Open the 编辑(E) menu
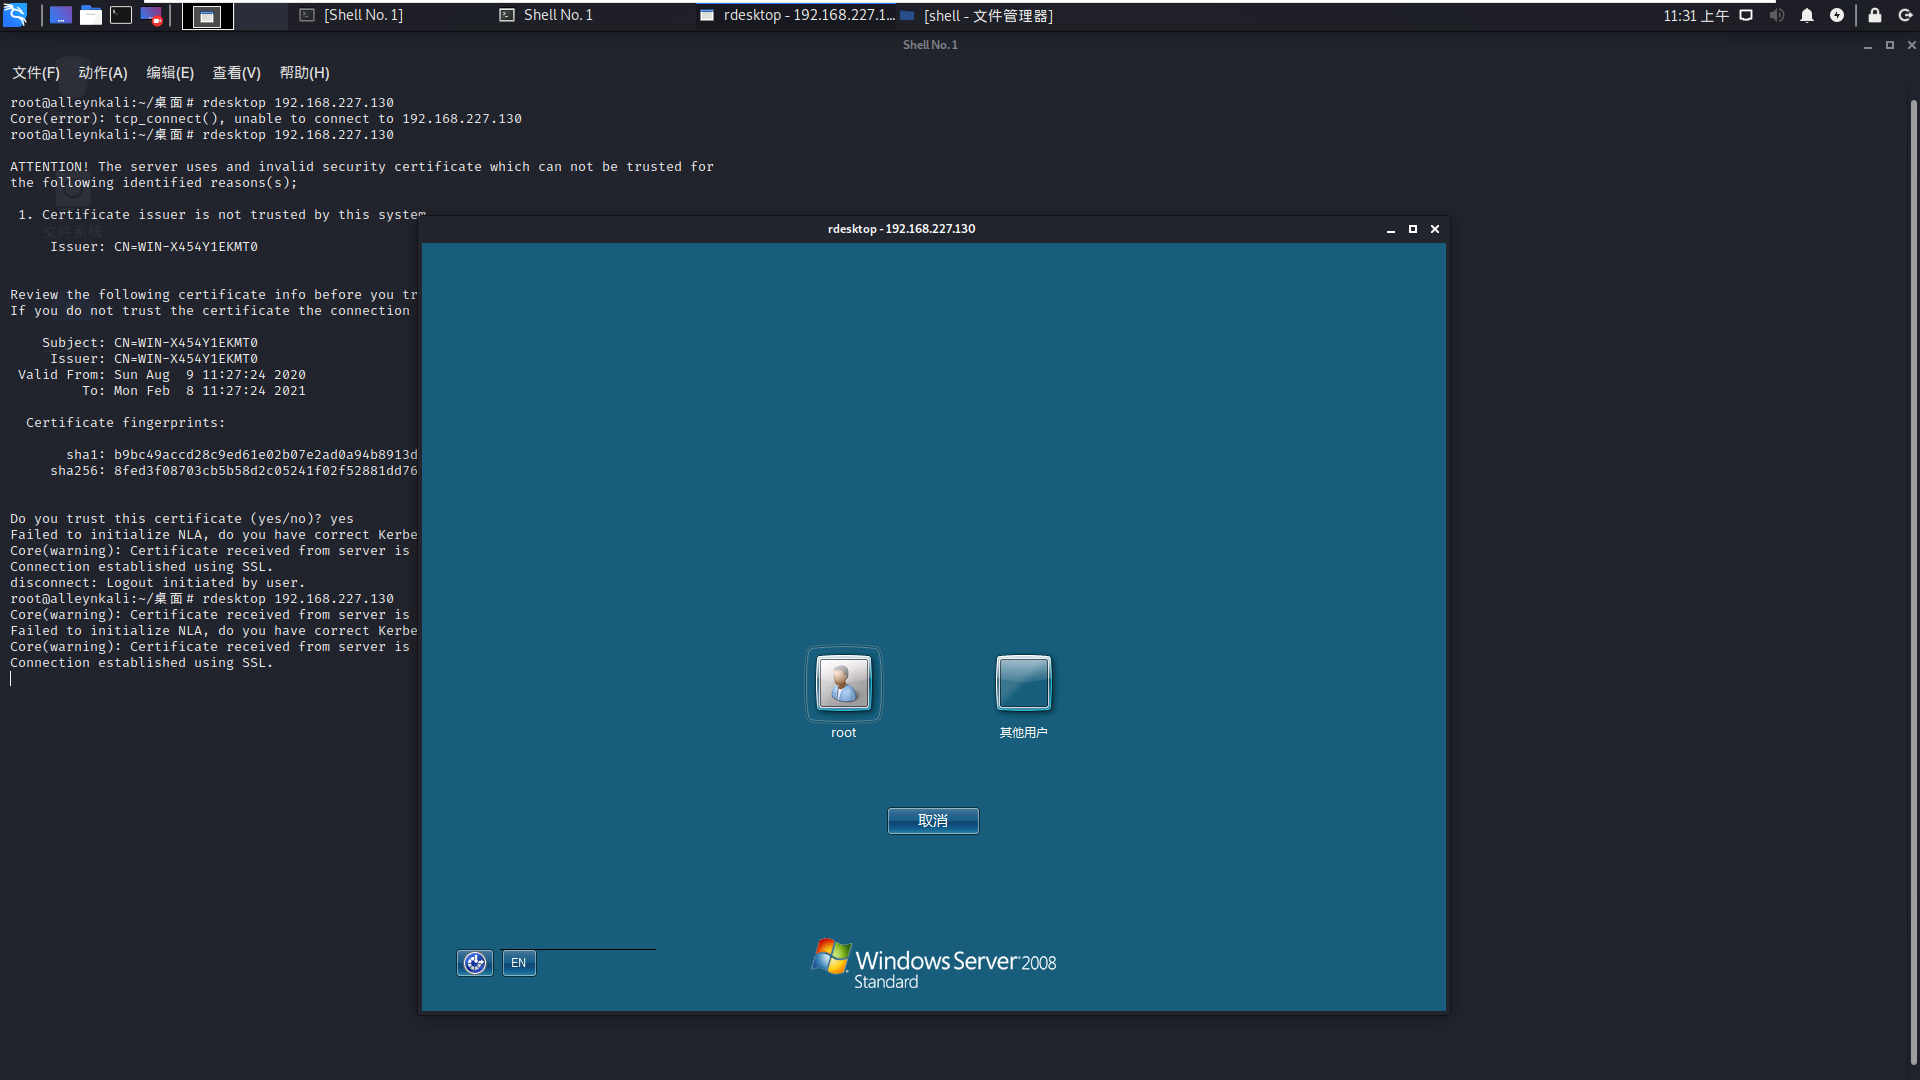The height and width of the screenshot is (1080, 1920). (170, 73)
